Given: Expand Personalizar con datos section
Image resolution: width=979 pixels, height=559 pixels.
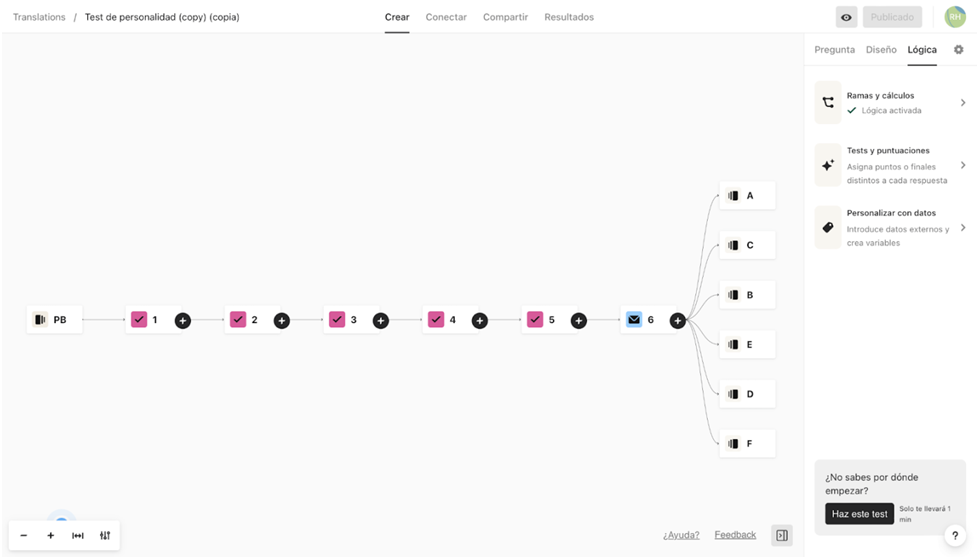Looking at the screenshot, I should (x=891, y=228).
